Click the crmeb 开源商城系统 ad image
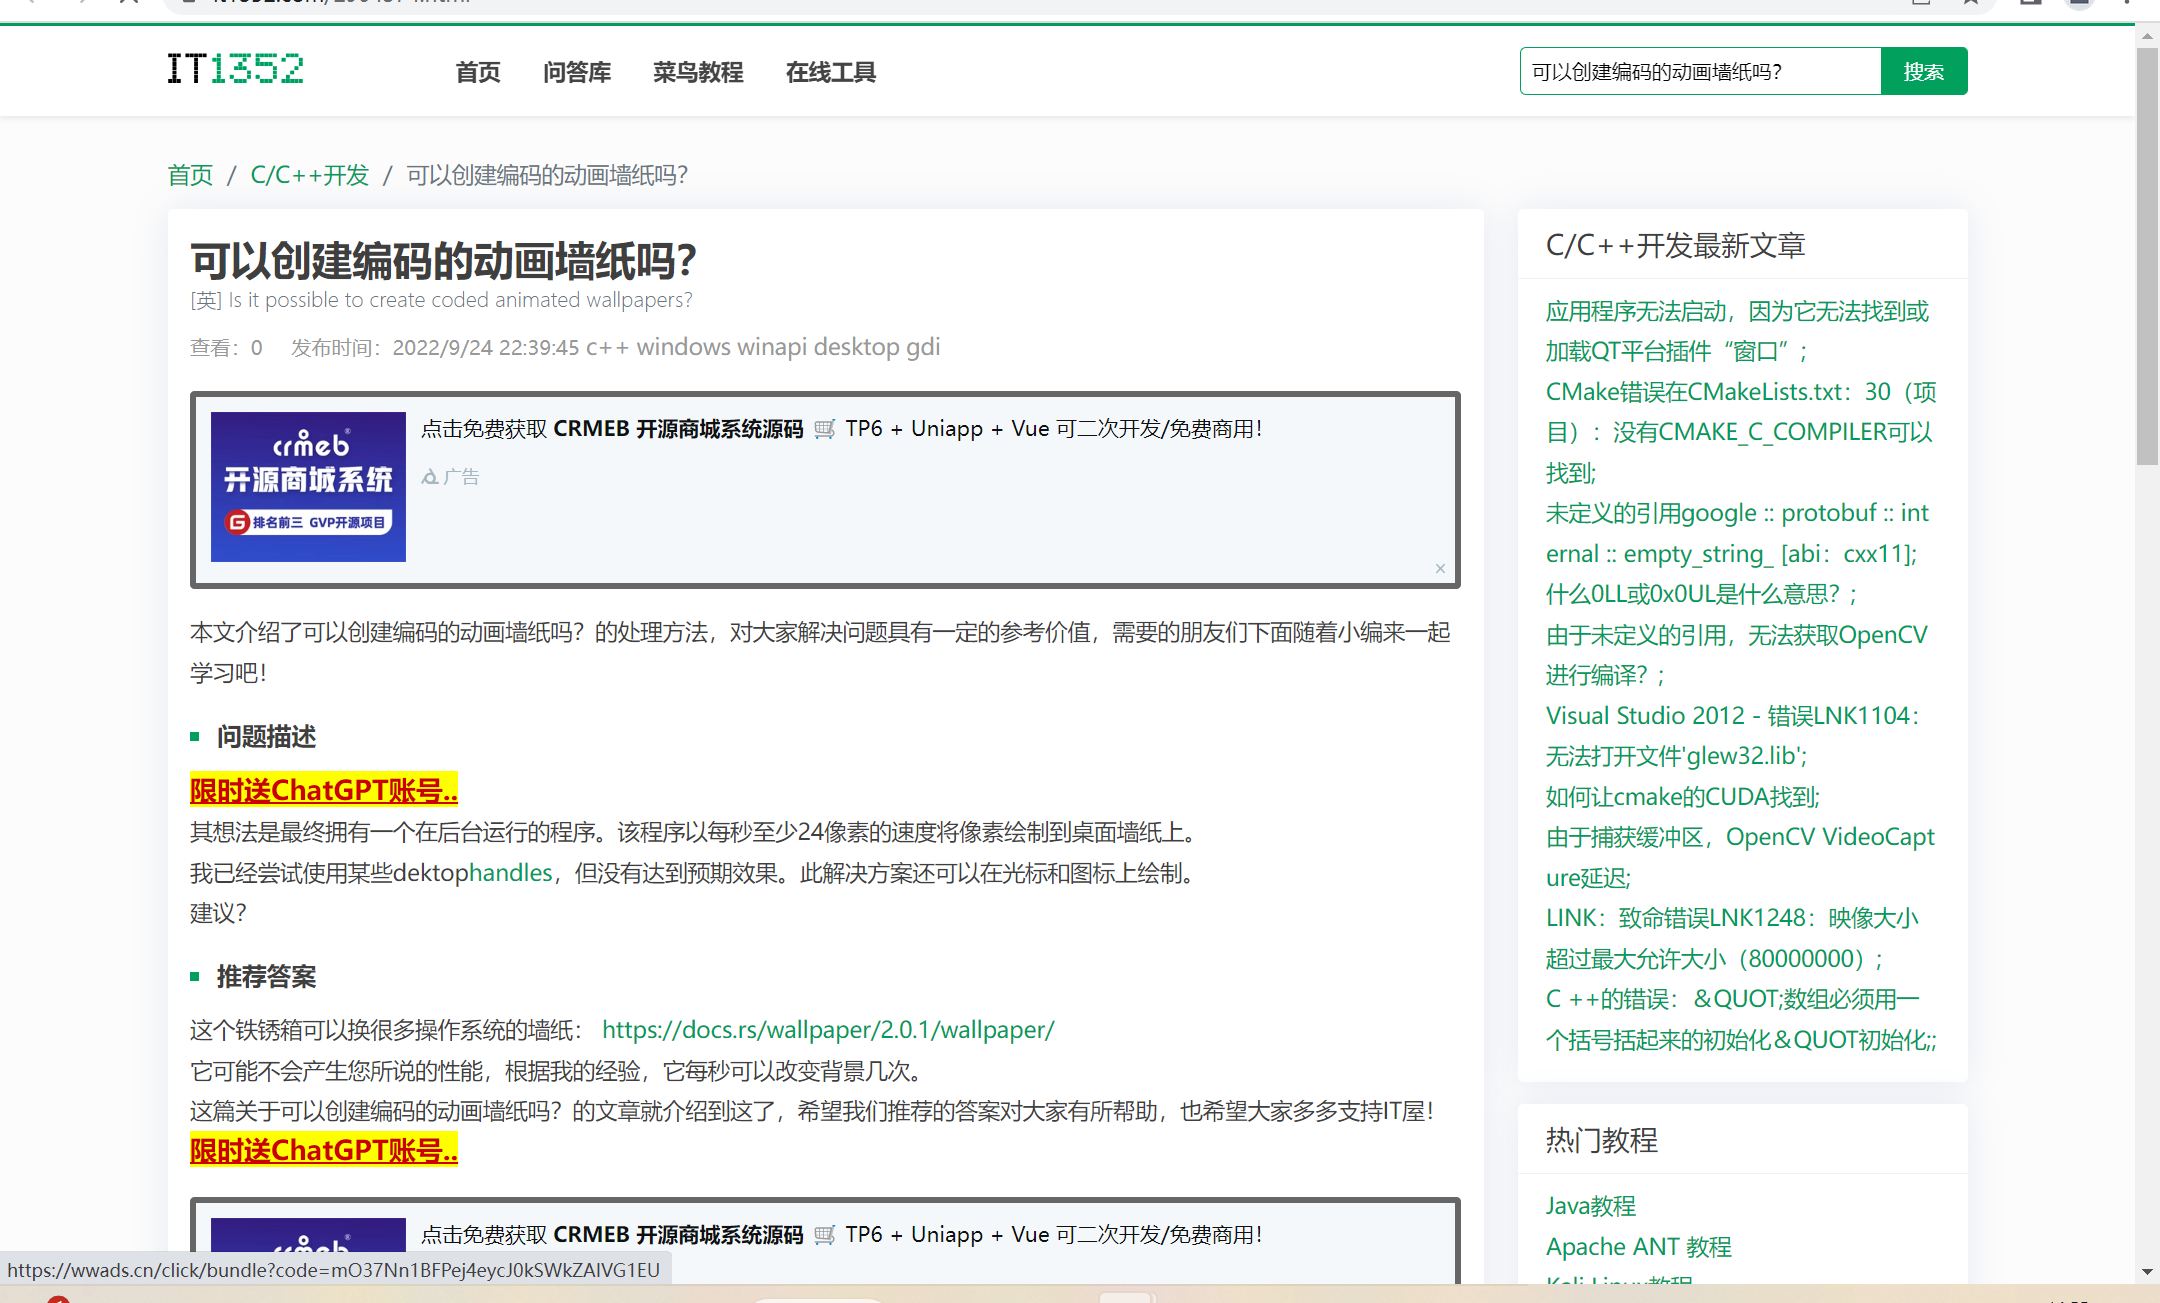The height and width of the screenshot is (1303, 2160). [x=308, y=487]
